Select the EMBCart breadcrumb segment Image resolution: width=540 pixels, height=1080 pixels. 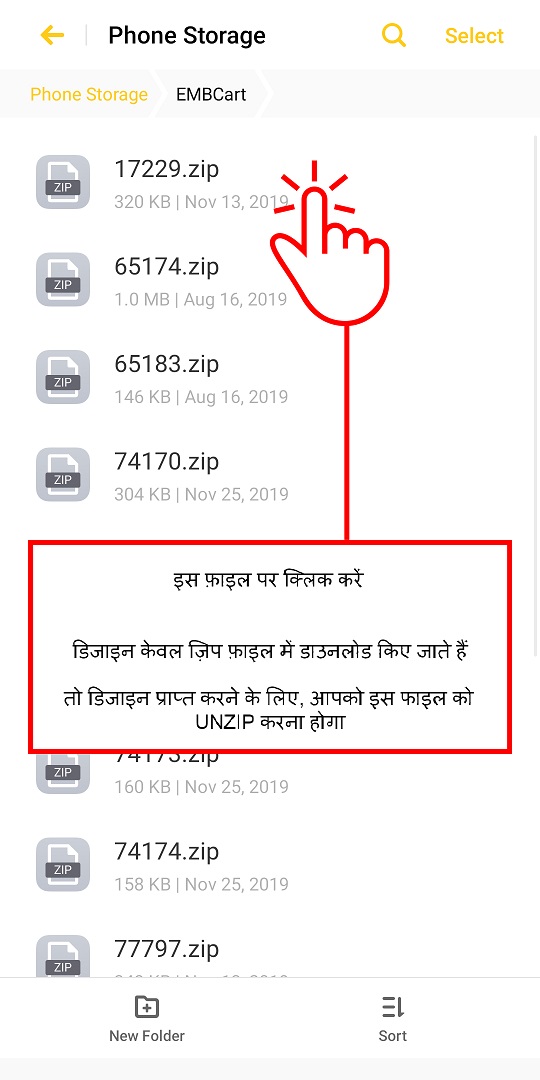click(211, 94)
